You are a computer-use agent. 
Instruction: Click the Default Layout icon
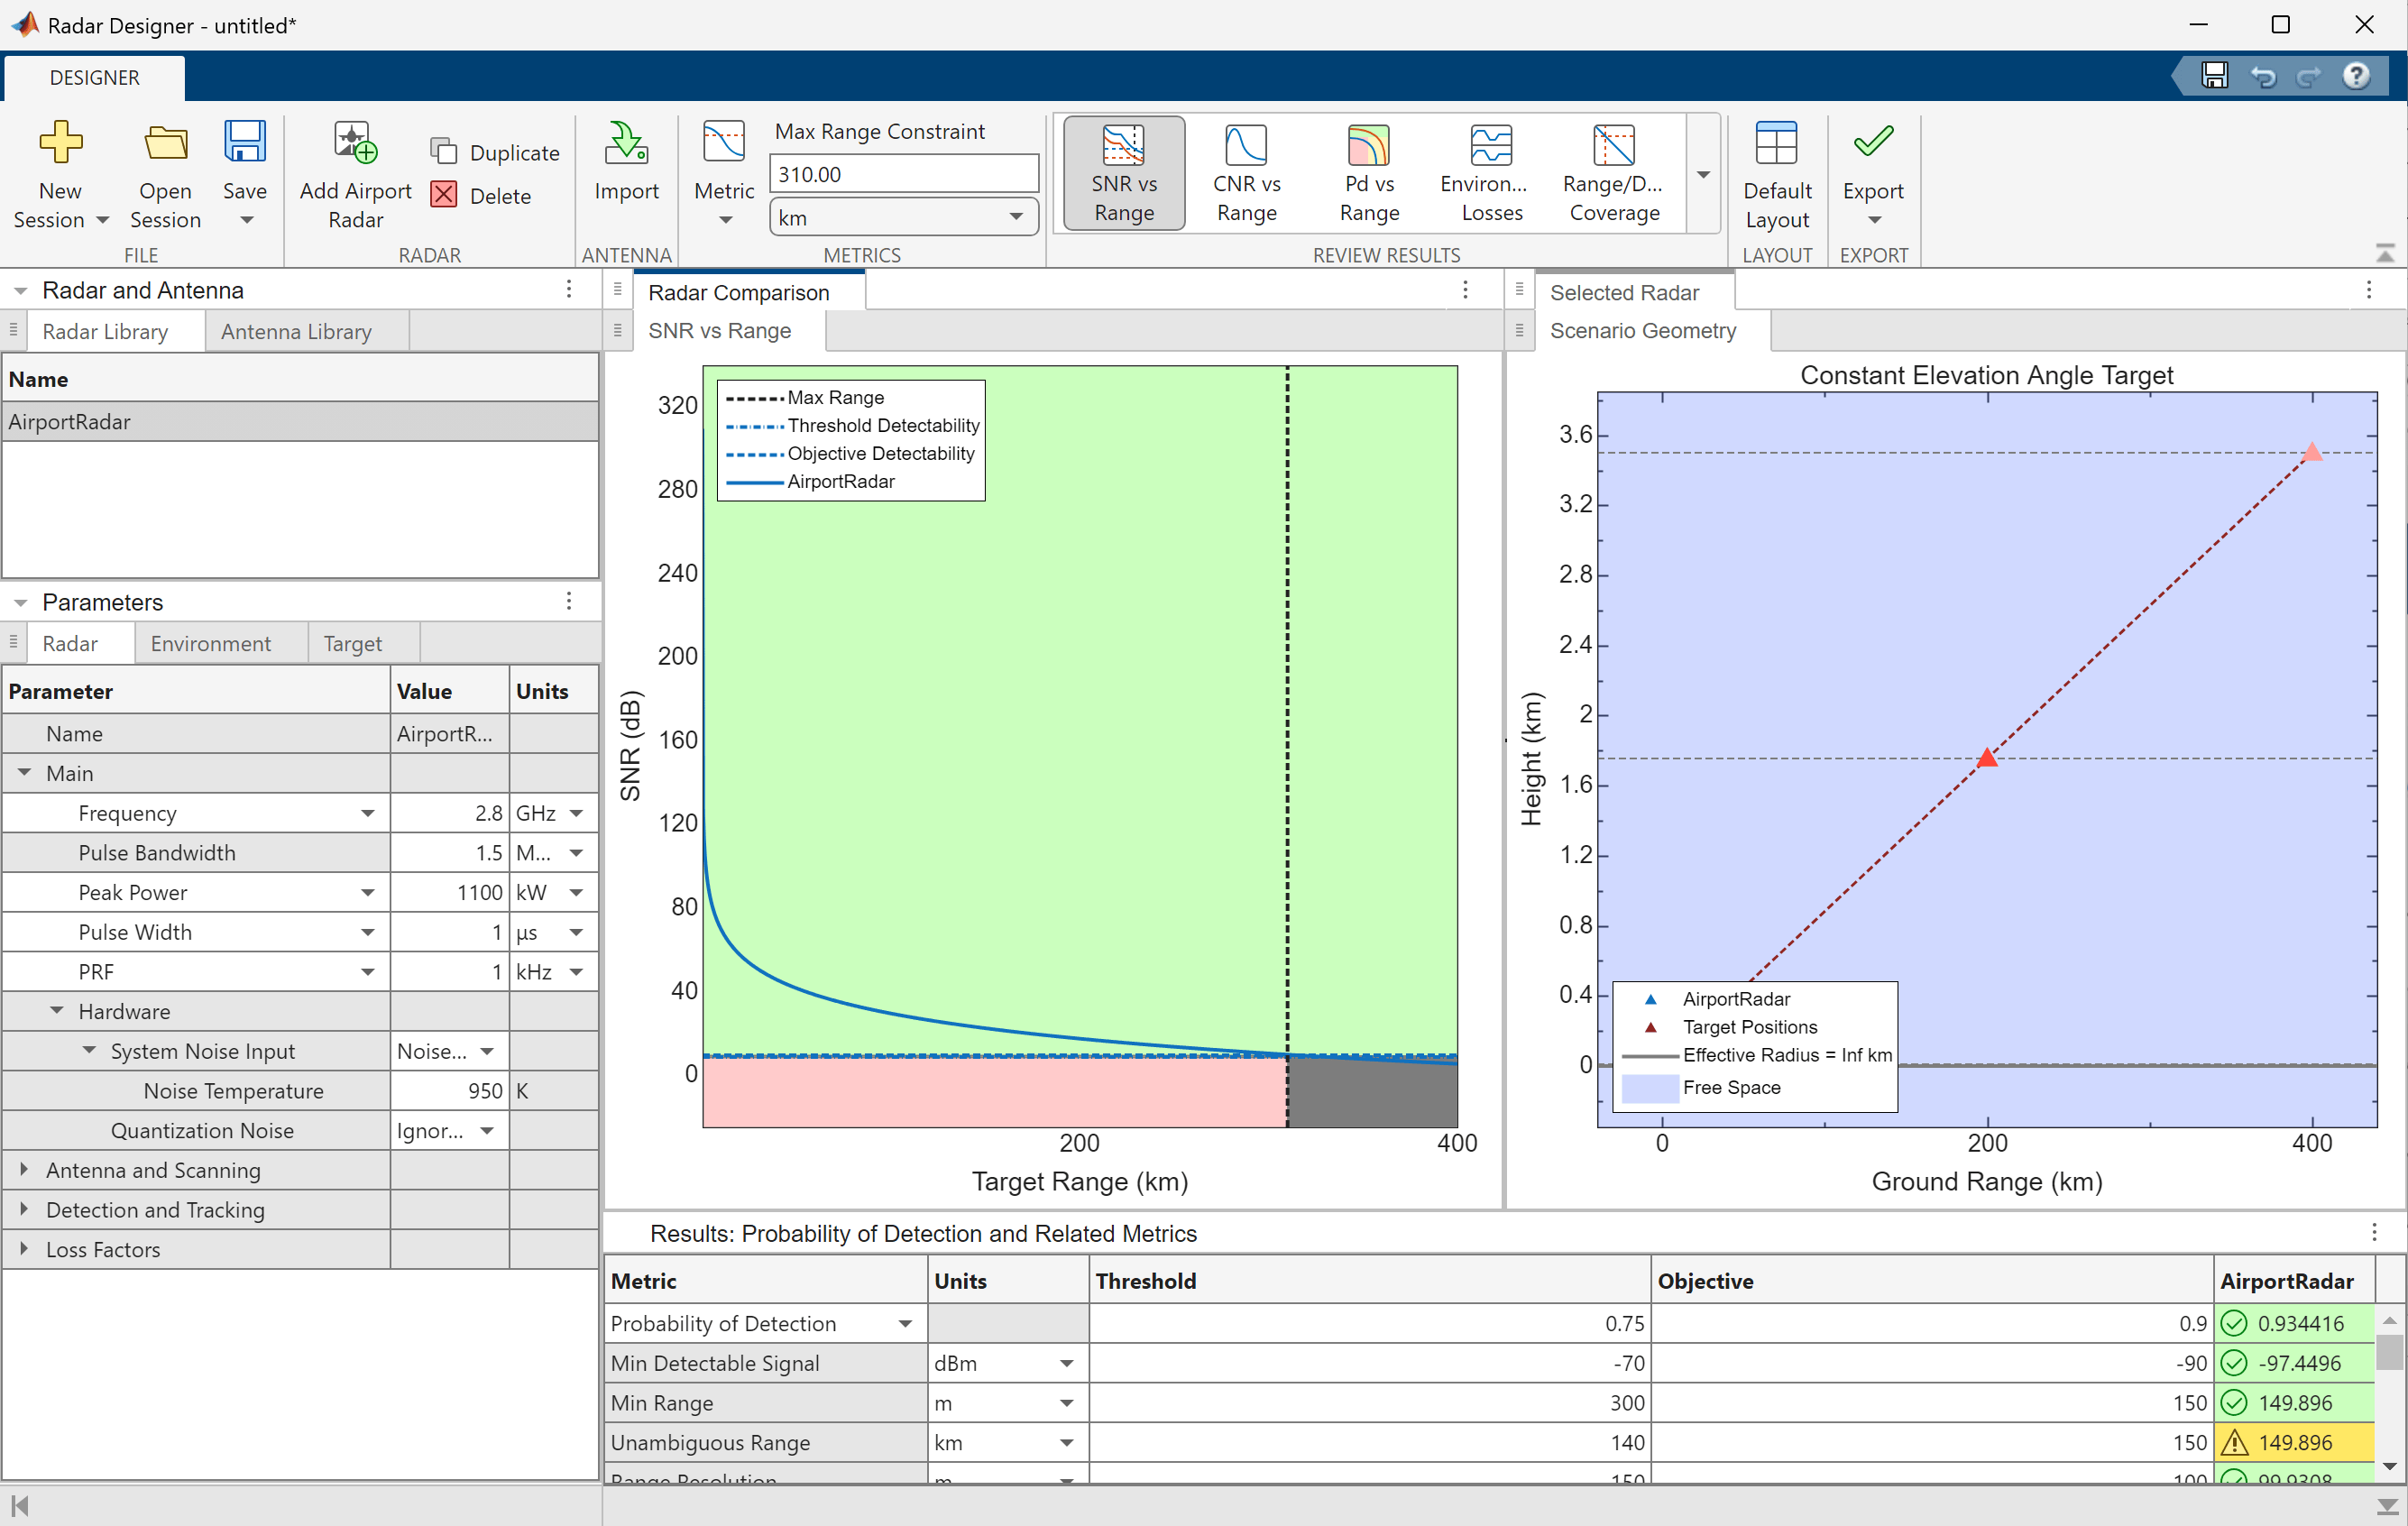(x=1776, y=143)
